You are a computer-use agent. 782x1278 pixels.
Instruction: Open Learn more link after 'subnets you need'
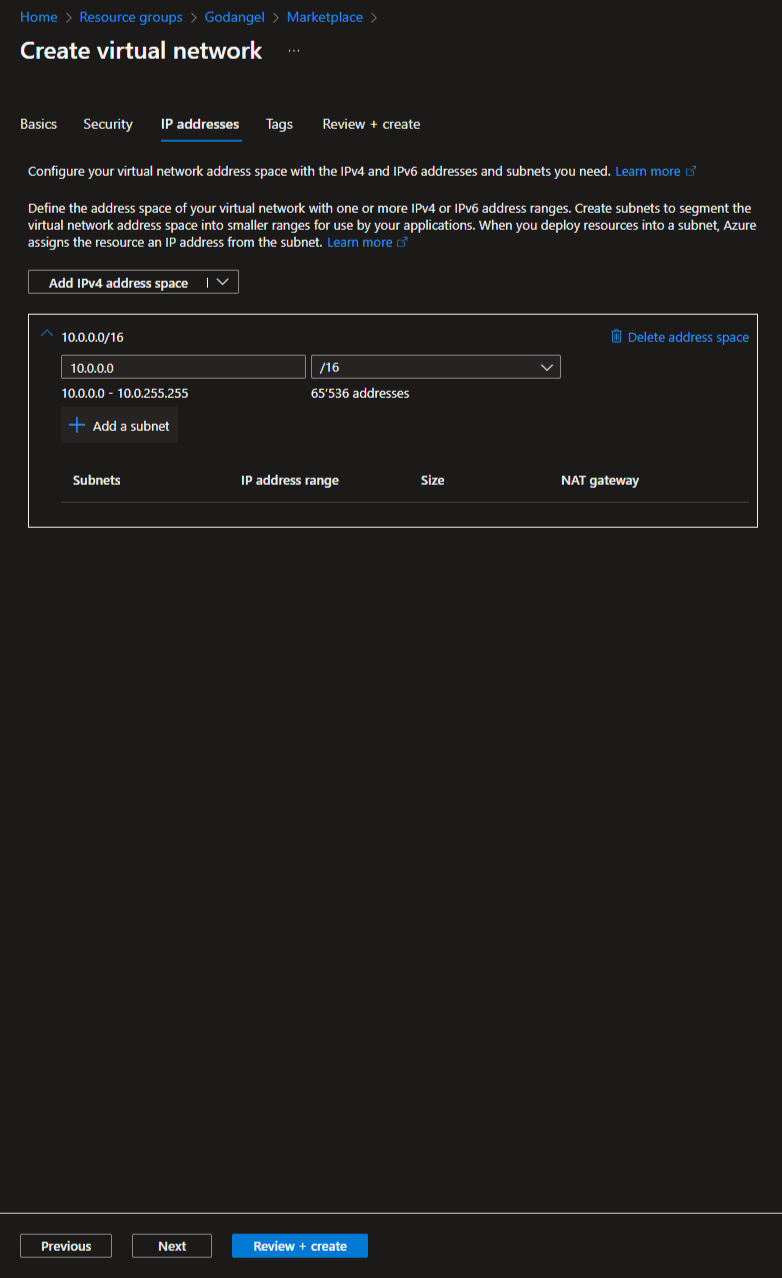pyautogui.click(x=647, y=171)
